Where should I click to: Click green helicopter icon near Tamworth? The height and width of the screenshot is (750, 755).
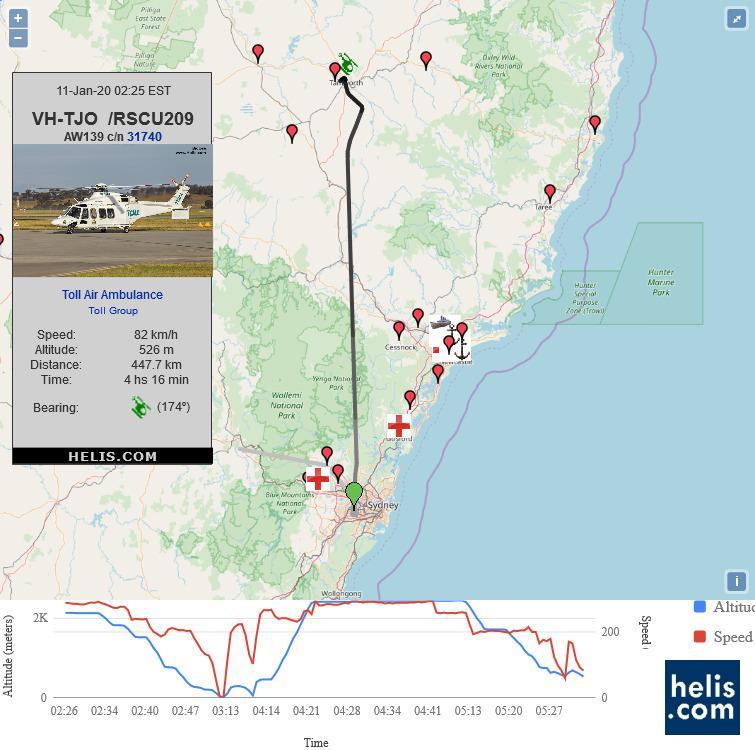coord(347,64)
